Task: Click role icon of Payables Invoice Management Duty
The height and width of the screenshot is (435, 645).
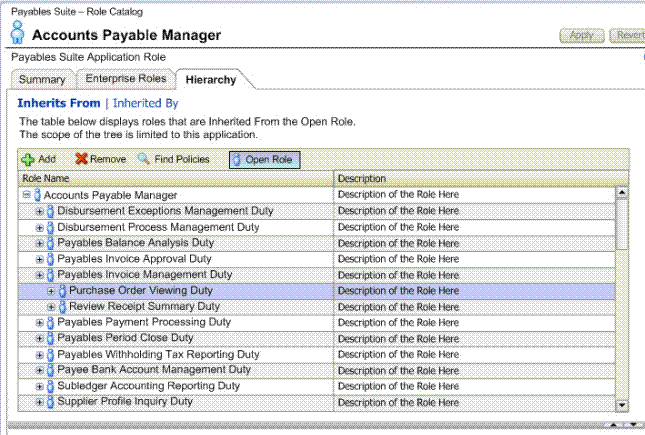Action: 50,275
